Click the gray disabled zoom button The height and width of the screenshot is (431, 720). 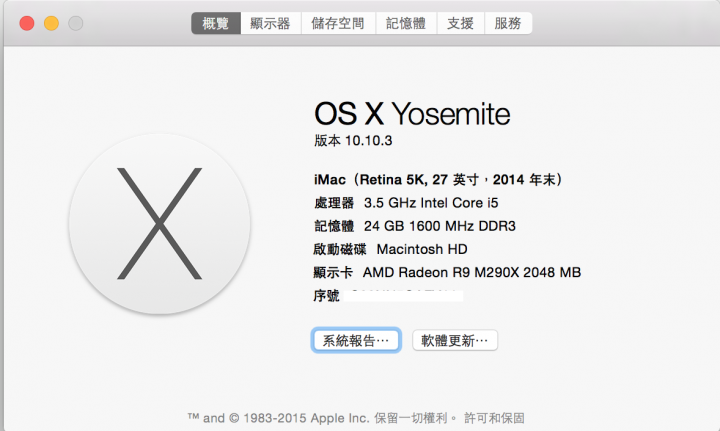[x=76, y=23]
